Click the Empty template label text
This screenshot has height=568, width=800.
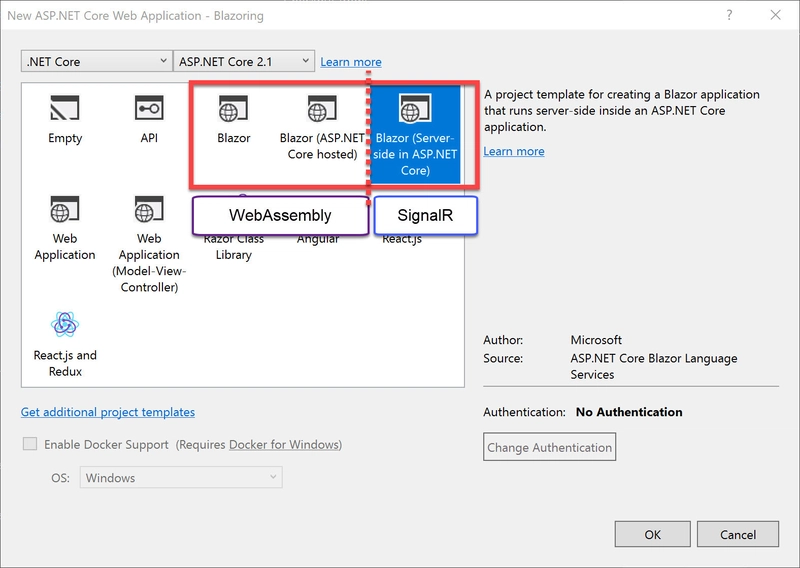pos(65,138)
